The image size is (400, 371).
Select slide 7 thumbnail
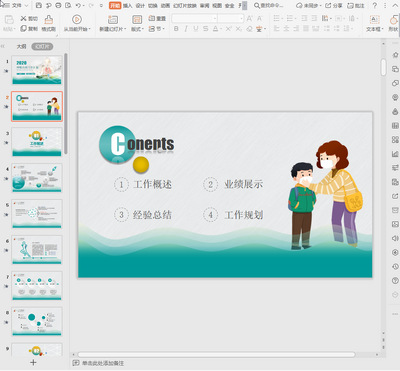[x=37, y=286]
